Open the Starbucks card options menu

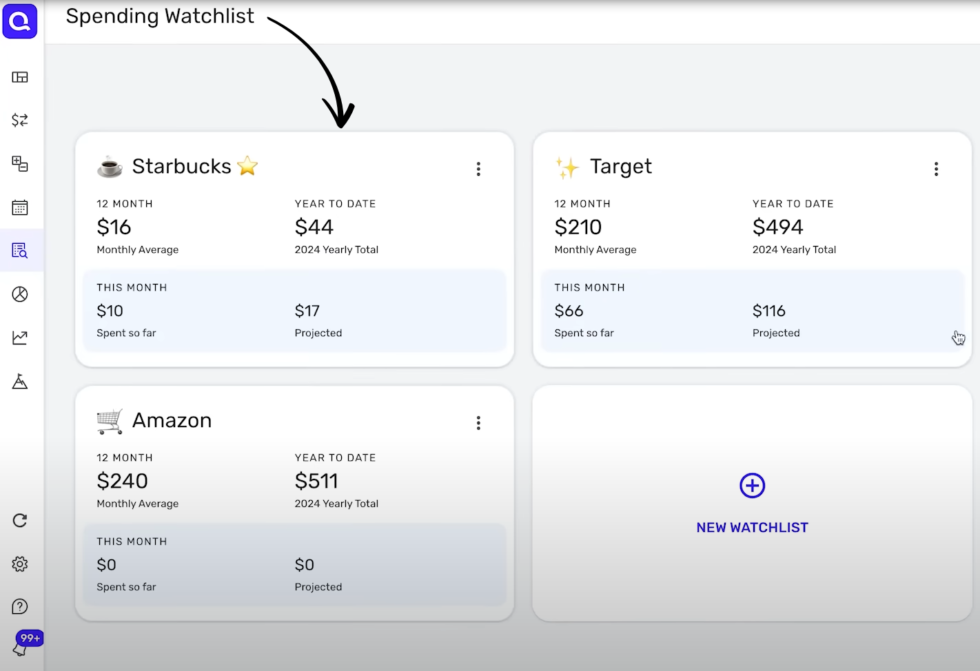pyautogui.click(x=478, y=169)
